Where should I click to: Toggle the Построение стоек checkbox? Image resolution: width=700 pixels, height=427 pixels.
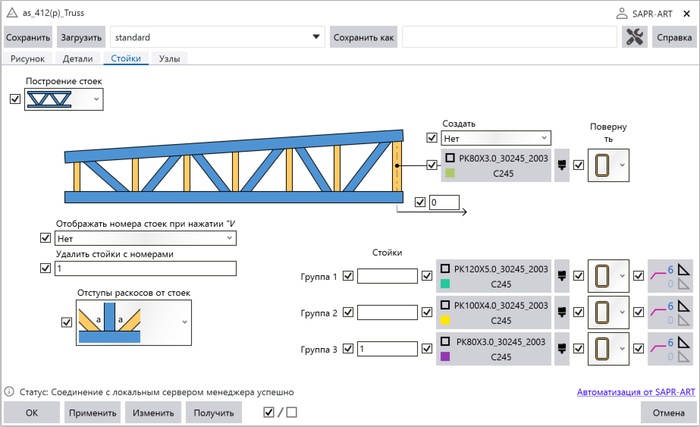14,99
